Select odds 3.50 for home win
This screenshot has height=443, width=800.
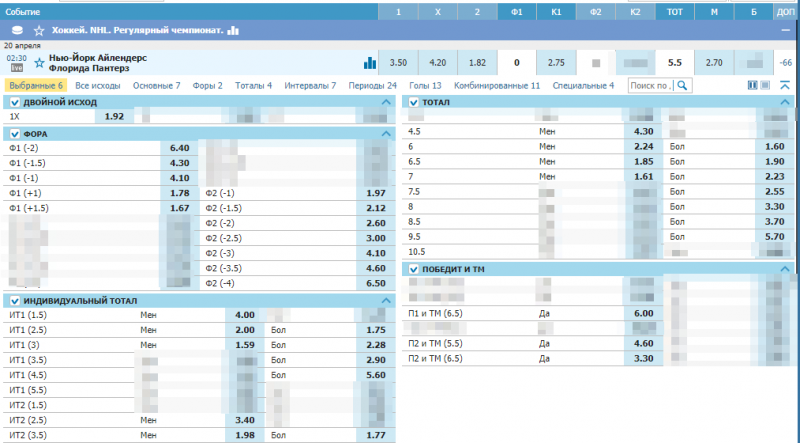tap(398, 63)
